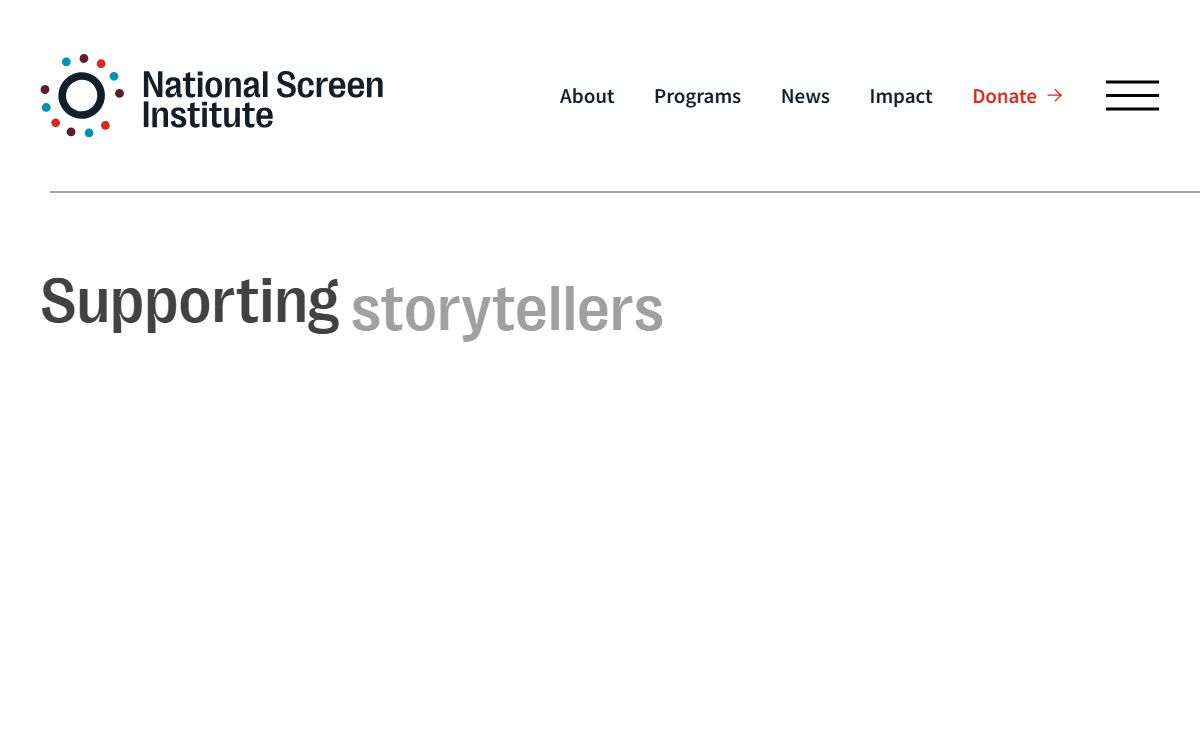Image resolution: width=1200 pixels, height=740 pixels.
Task: Open the Programs menu item
Action: coord(697,96)
